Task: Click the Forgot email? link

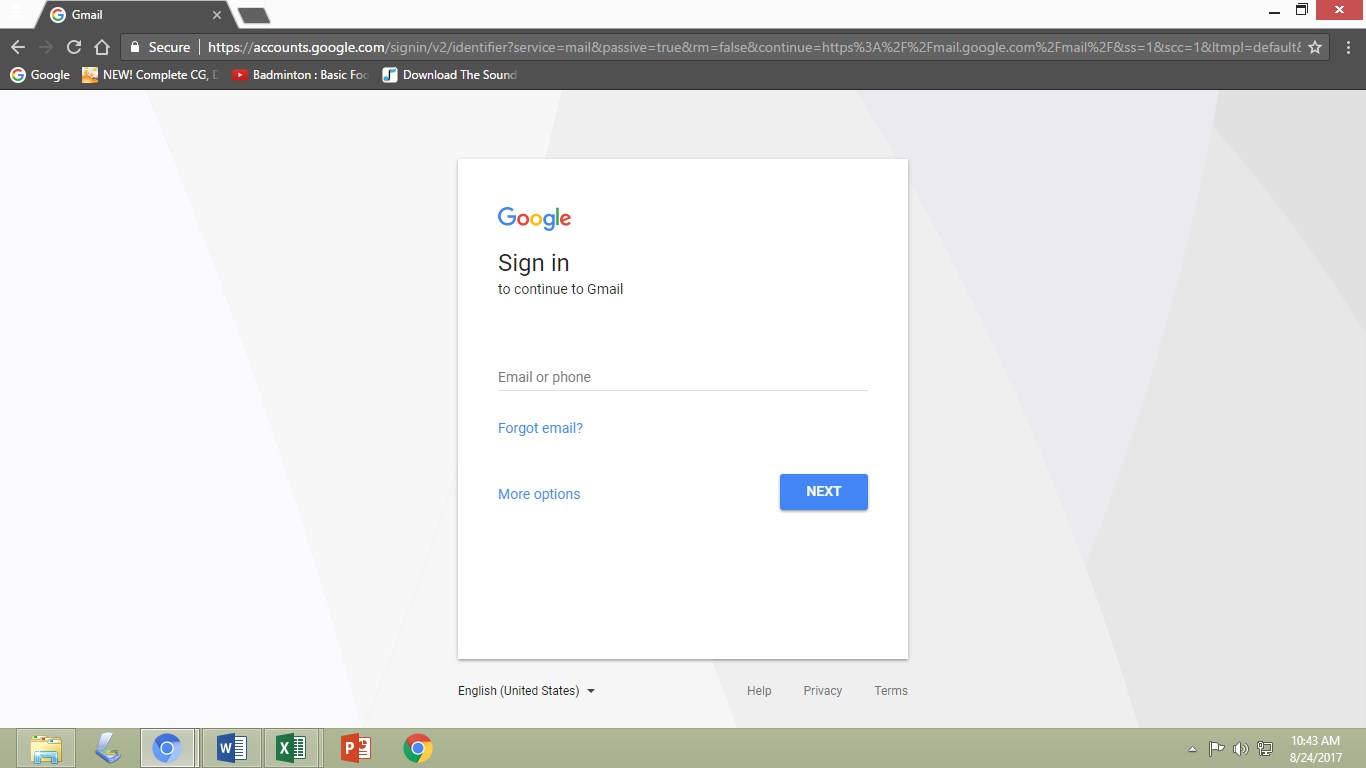Action: coord(540,428)
